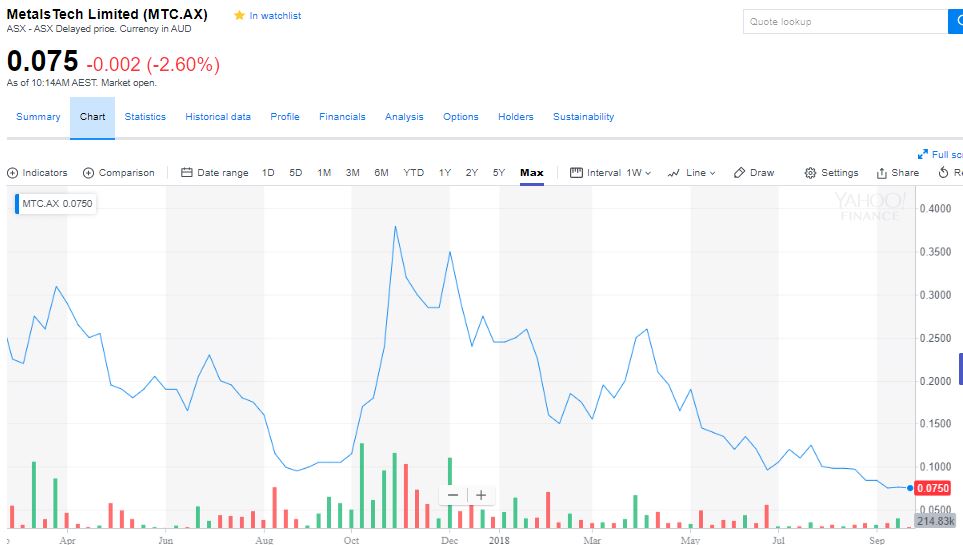Open the Statistics tab
The height and width of the screenshot is (545, 963).
[x=145, y=117]
